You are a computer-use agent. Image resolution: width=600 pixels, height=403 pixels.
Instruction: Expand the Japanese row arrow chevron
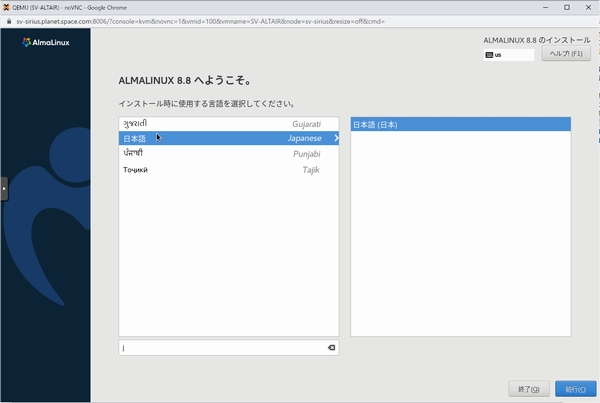[x=336, y=138]
